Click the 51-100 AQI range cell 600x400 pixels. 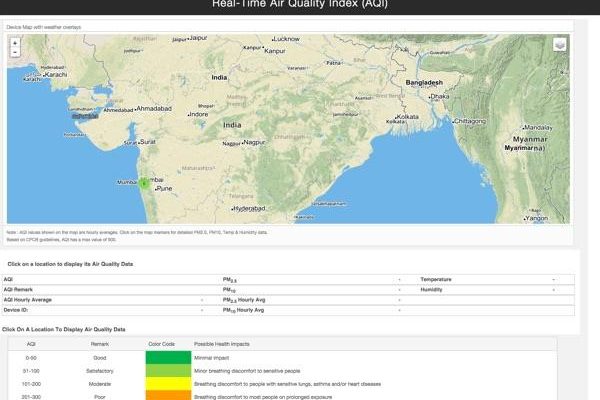coord(31,371)
